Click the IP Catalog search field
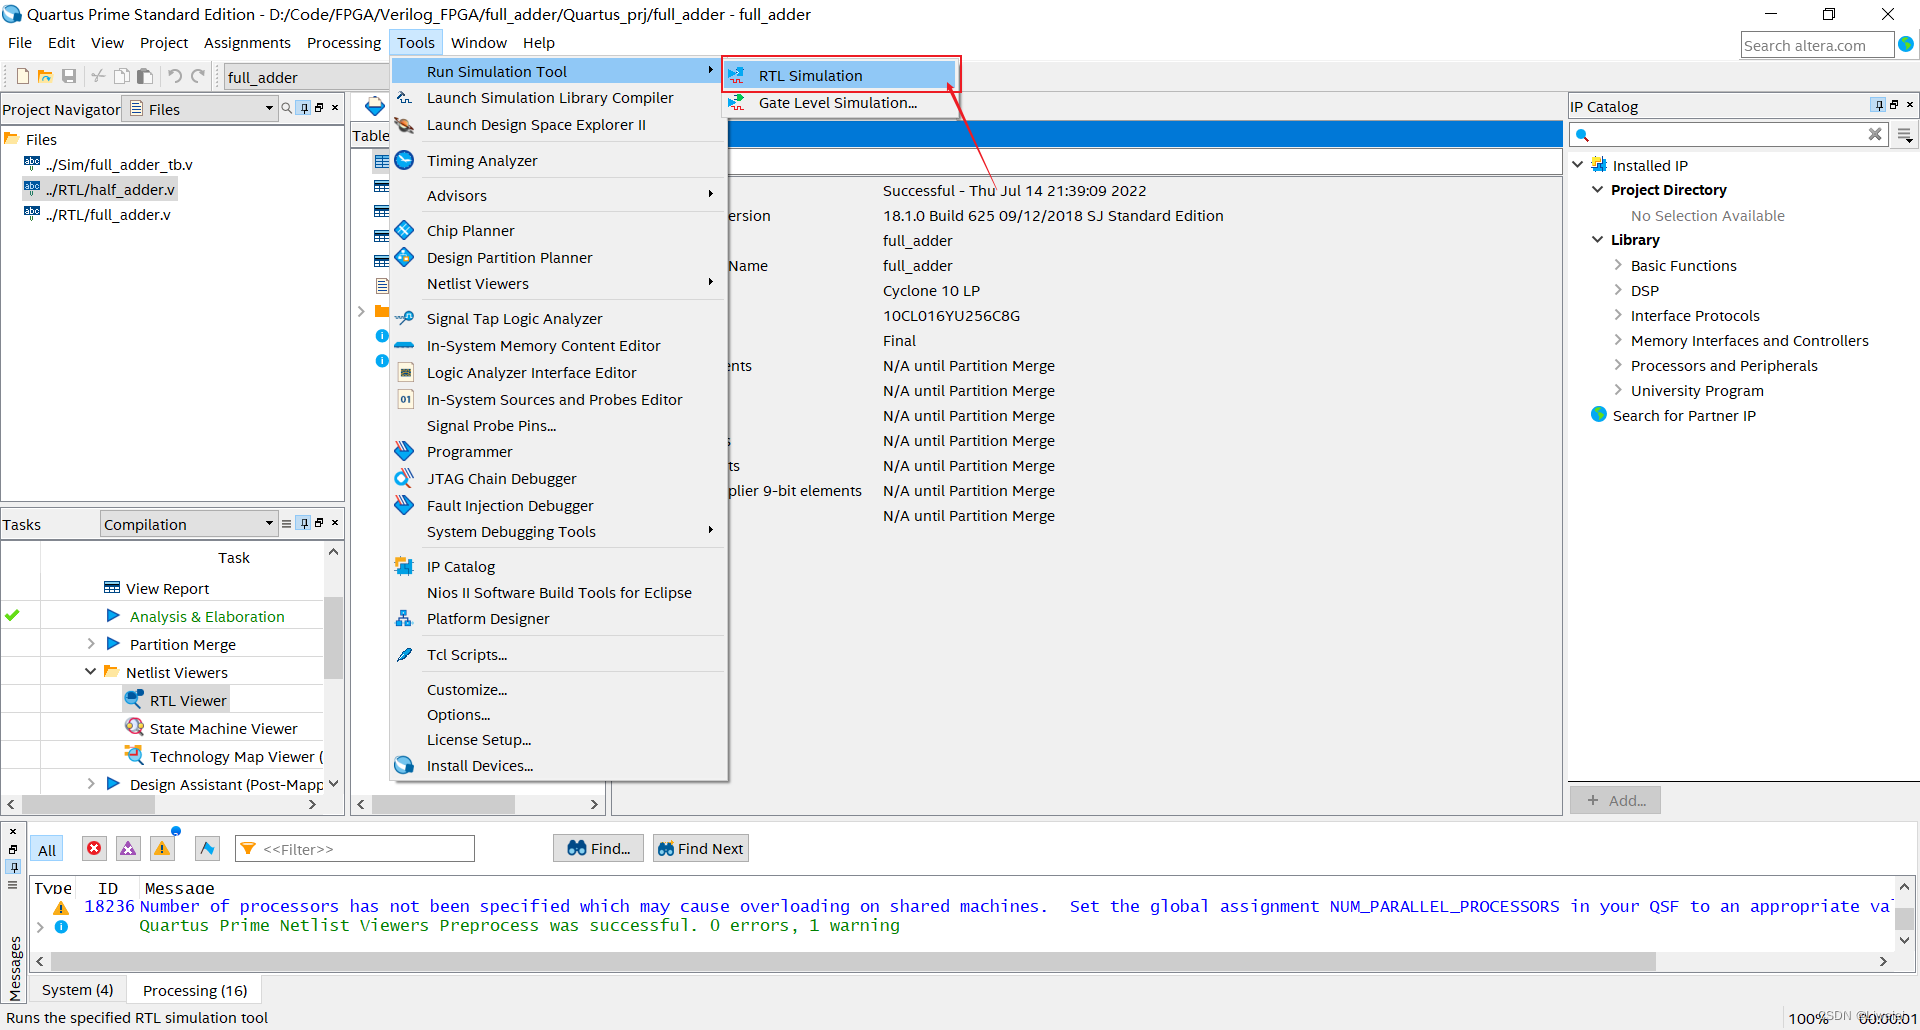 coord(1727,134)
